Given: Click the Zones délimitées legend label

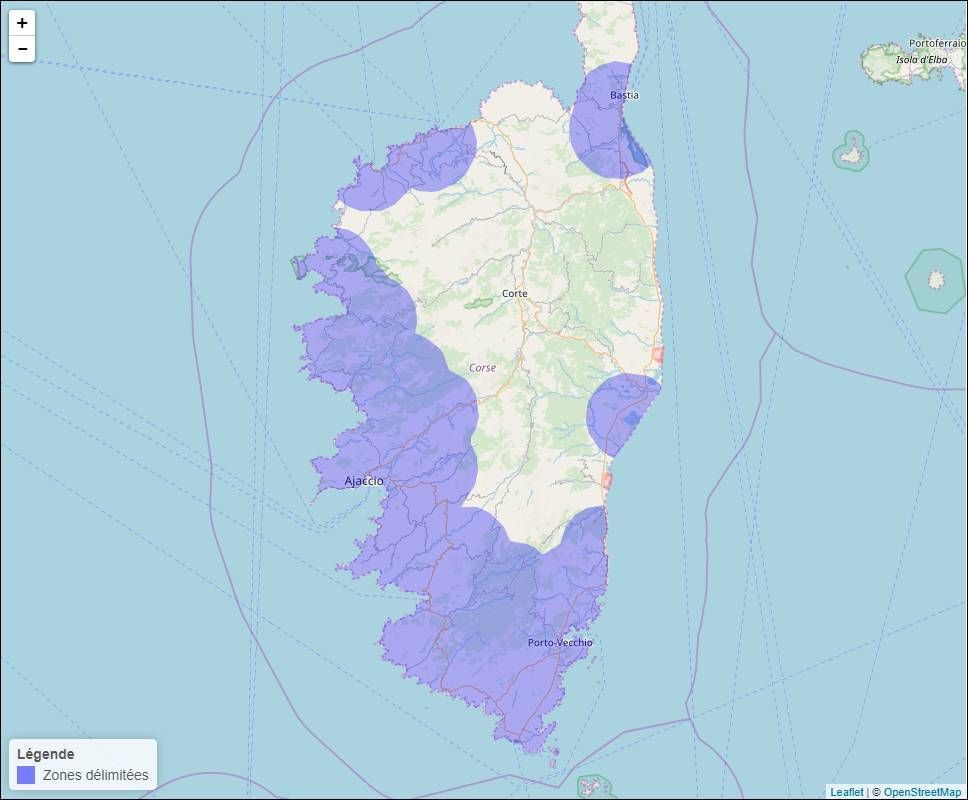Looking at the screenshot, I should point(96,775).
